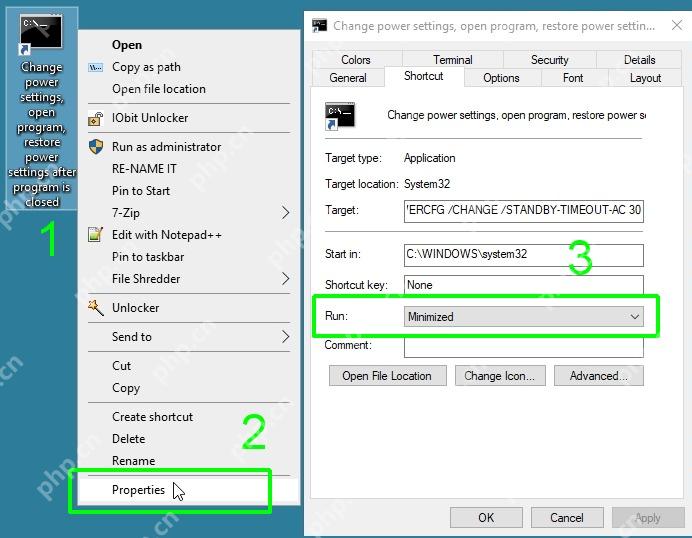The image size is (692, 538).
Task: Click into the Target input field
Action: [523, 211]
